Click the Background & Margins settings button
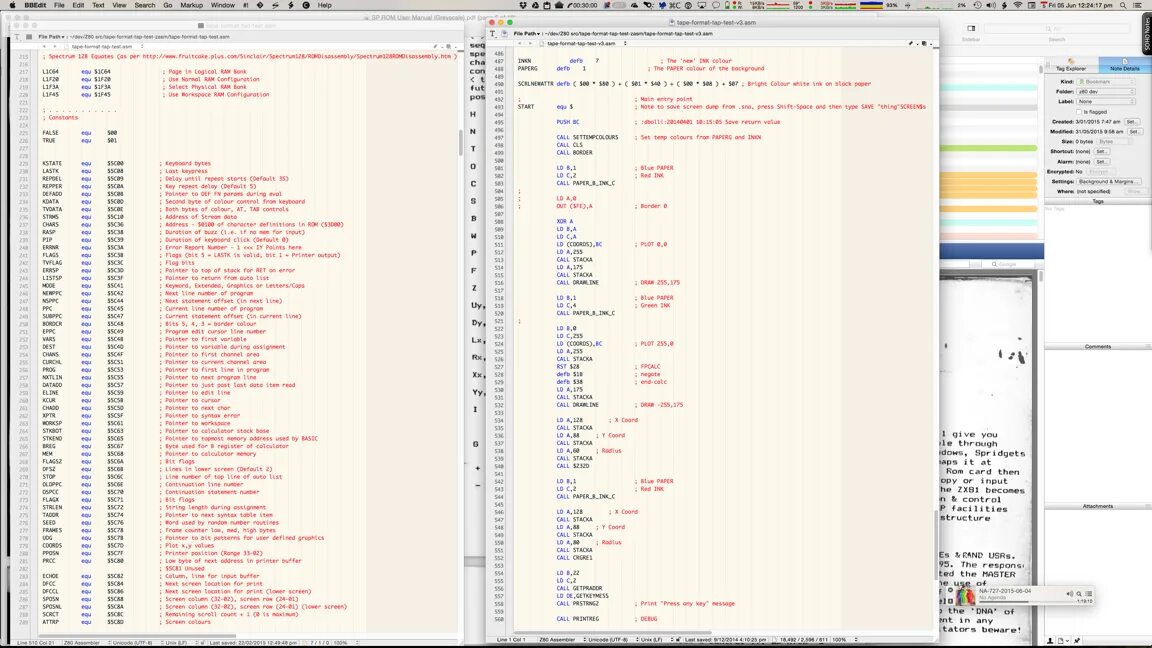The height and width of the screenshot is (648, 1152). point(1108,181)
